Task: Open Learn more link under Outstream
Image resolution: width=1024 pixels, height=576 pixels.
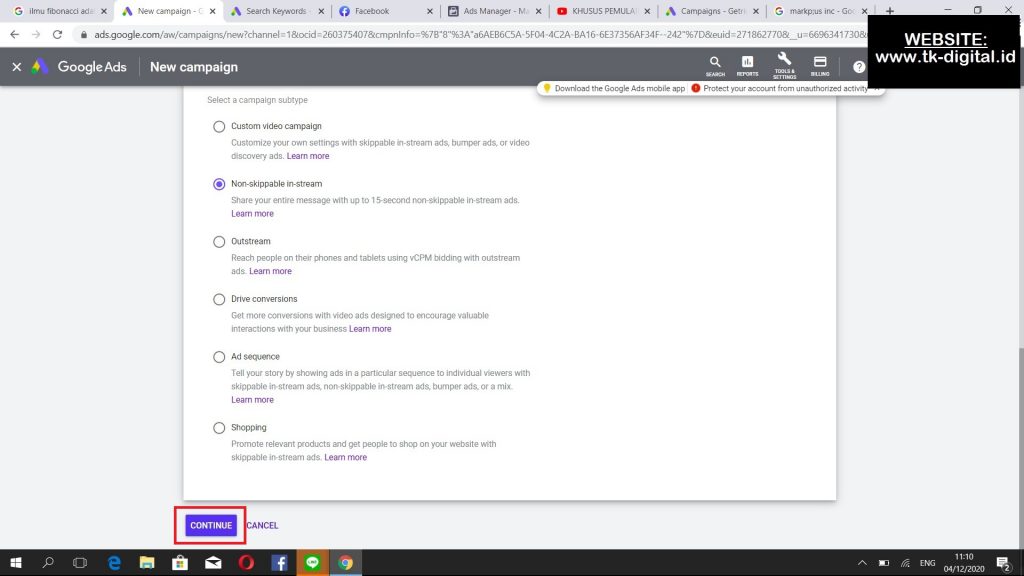Action: (270, 271)
